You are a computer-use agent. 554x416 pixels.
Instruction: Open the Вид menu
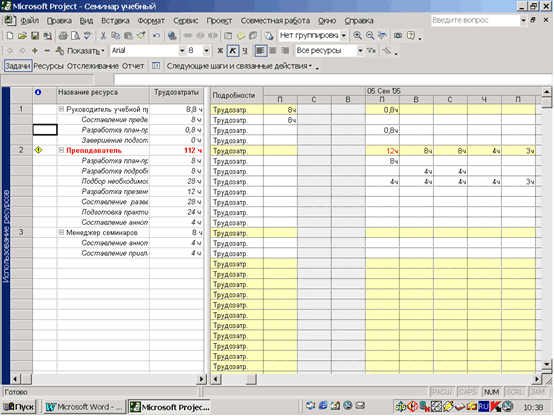click(x=86, y=20)
